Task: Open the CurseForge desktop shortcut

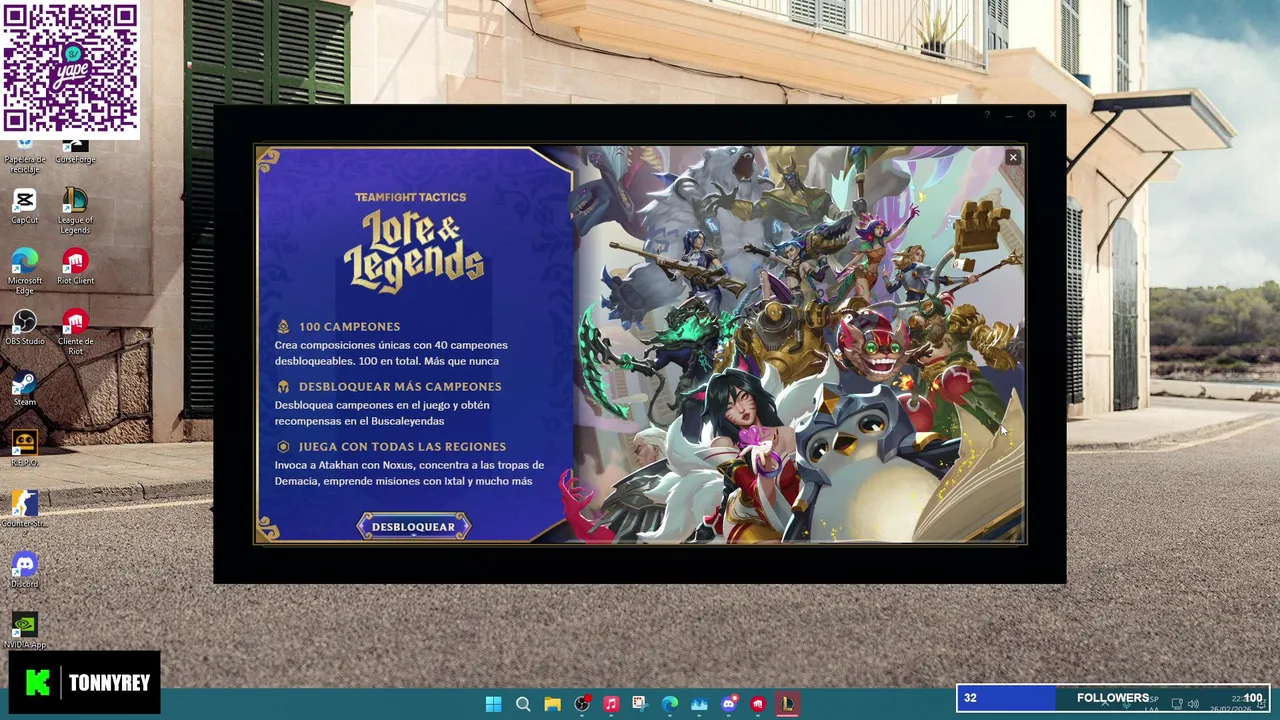Action: [75, 153]
